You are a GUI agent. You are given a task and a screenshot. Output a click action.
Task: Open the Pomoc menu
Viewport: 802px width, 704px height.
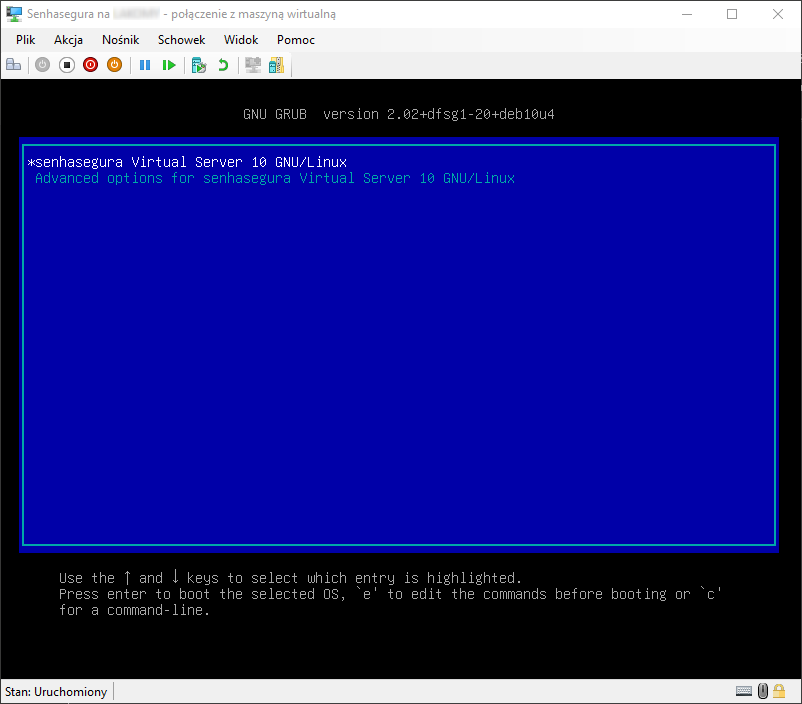pyautogui.click(x=296, y=40)
